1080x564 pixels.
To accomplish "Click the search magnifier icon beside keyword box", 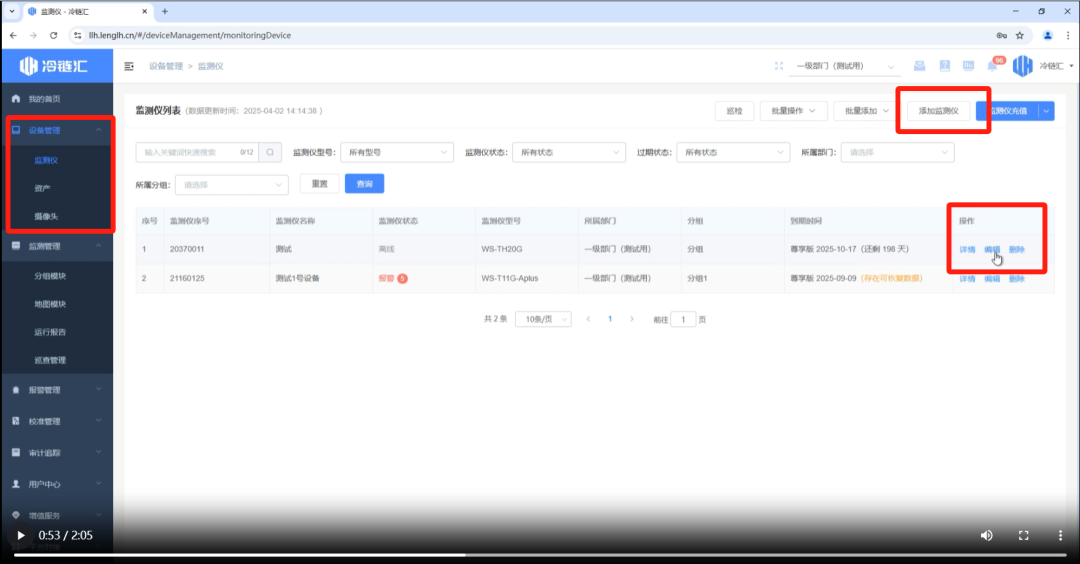I will click(x=270, y=152).
